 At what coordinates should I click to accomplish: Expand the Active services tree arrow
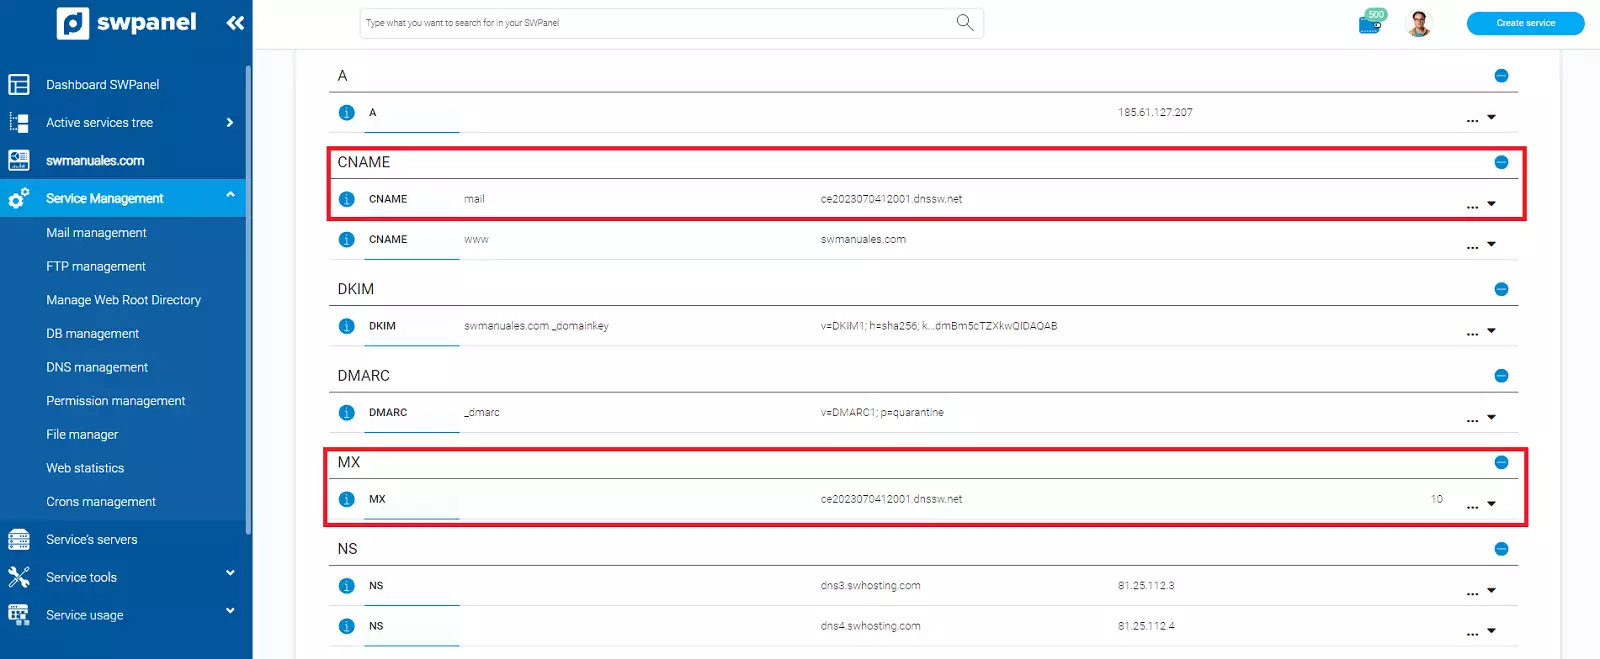pos(230,123)
